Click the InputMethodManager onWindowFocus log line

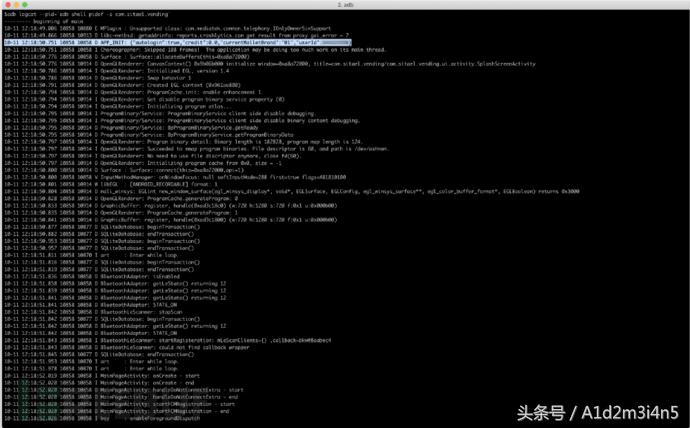(175, 177)
